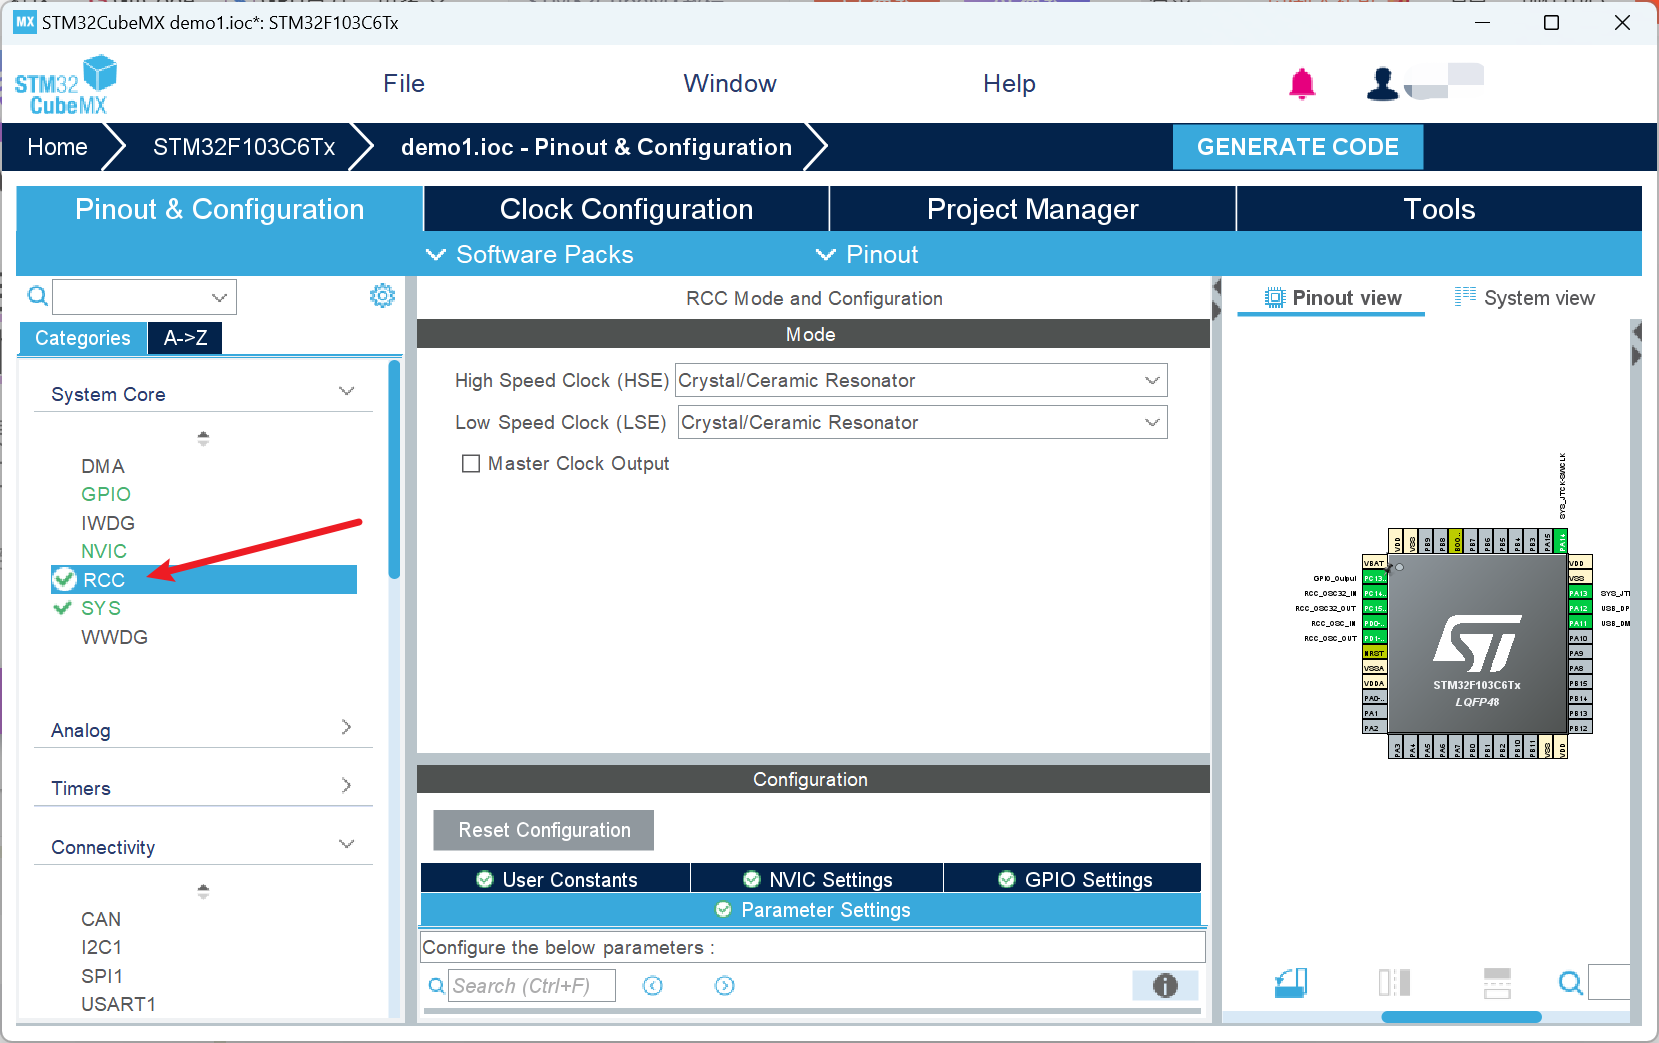The height and width of the screenshot is (1043, 1659).
Task: Open GPIO Settings tab
Action: [1074, 879]
